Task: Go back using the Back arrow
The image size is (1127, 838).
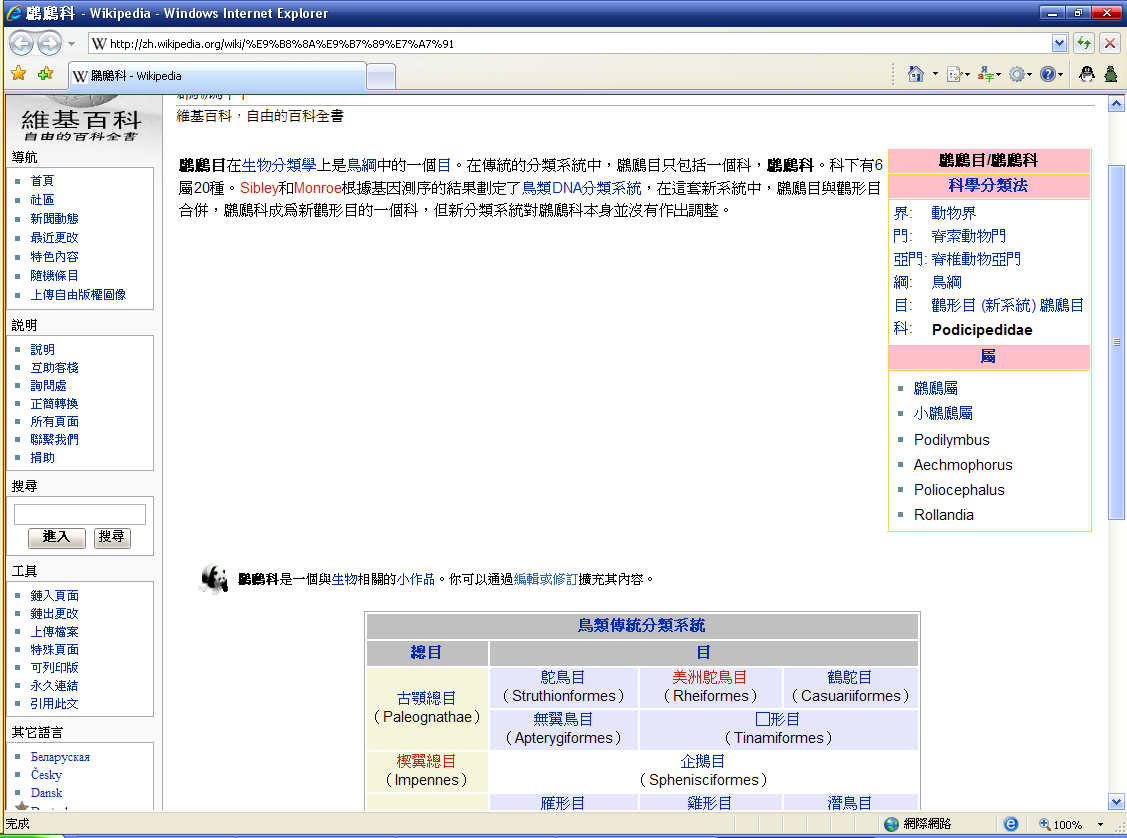Action: tap(22, 44)
